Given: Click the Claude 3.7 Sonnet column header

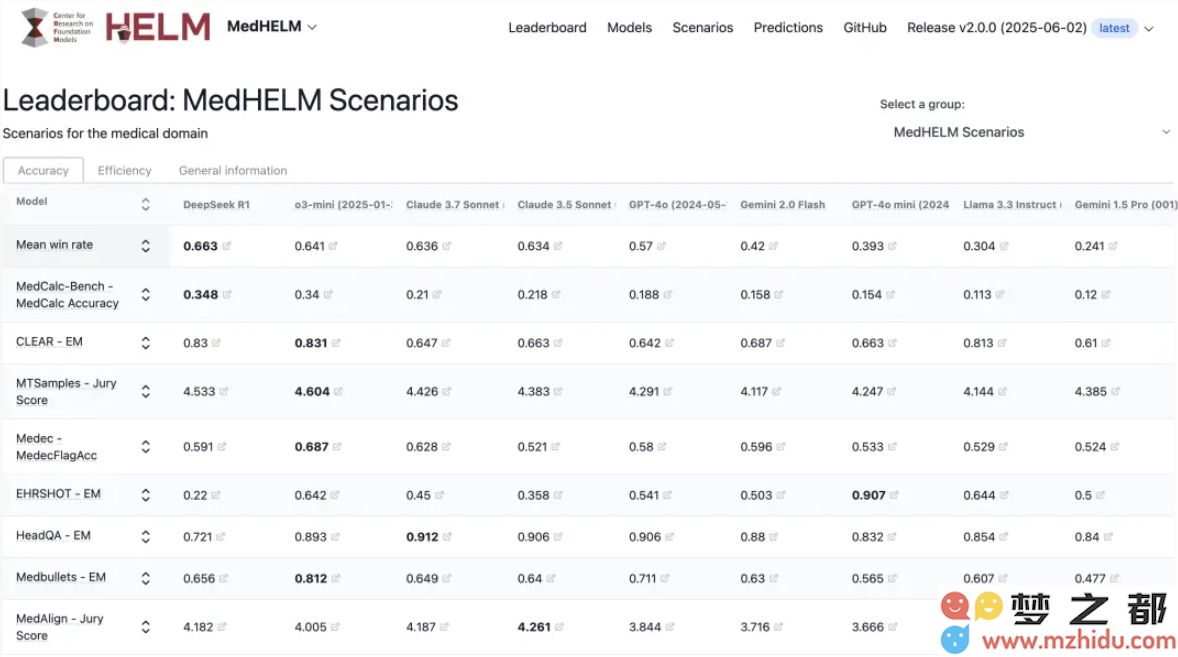Looking at the screenshot, I should (455, 204).
